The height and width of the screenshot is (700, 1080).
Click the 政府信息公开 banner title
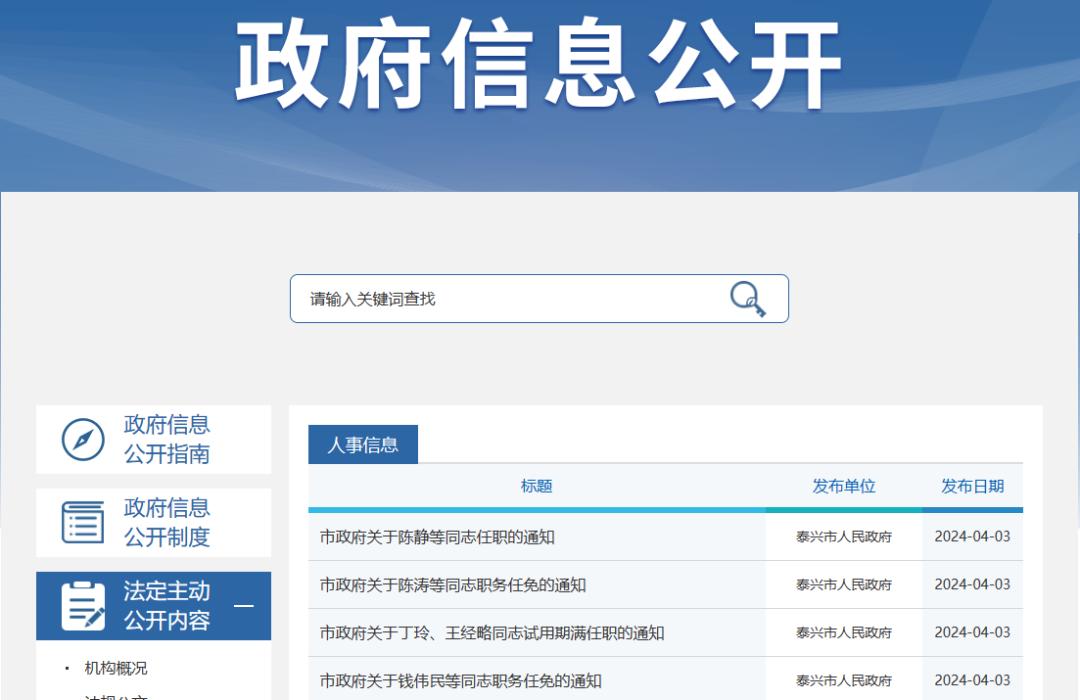pyautogui.click(x=538, y=65)
